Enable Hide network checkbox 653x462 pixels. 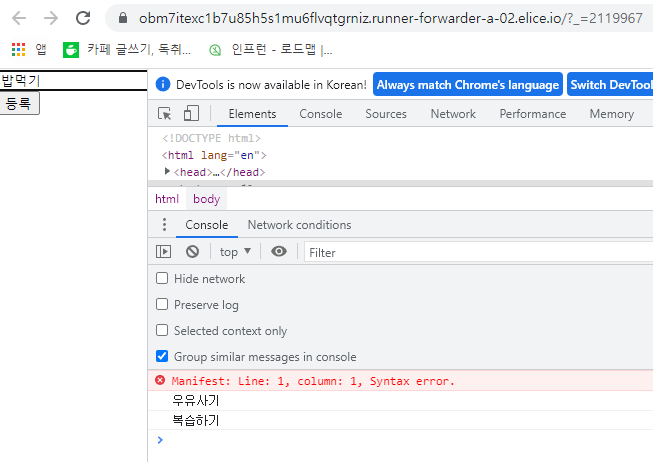162,278
